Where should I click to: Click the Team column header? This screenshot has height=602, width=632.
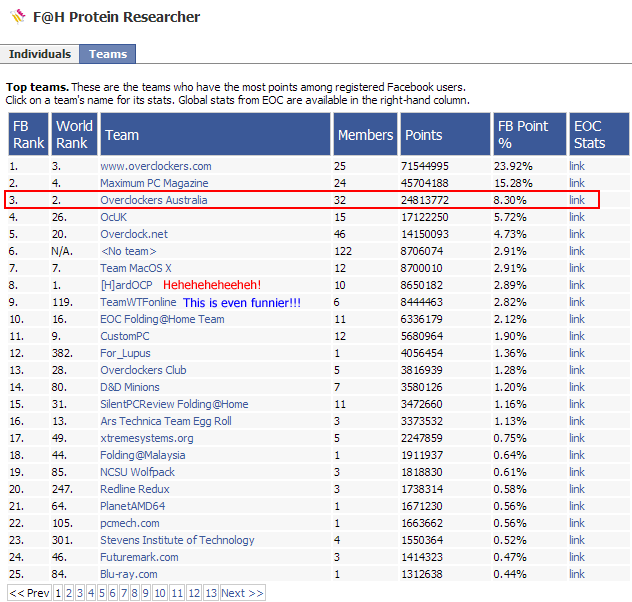tap(215, 134)
